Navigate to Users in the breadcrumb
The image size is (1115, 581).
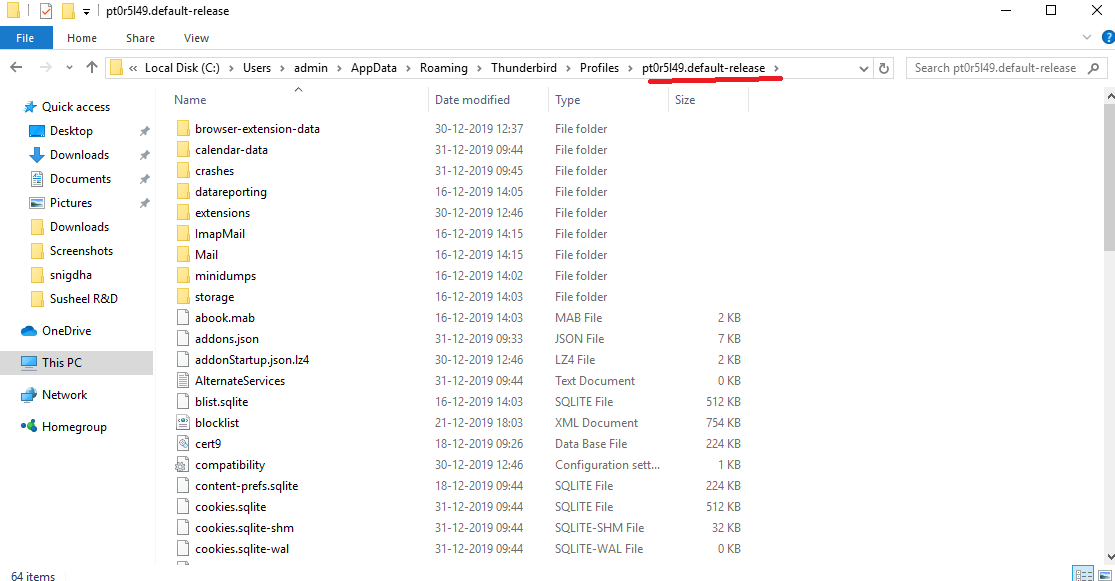click(x=257, y=68)
